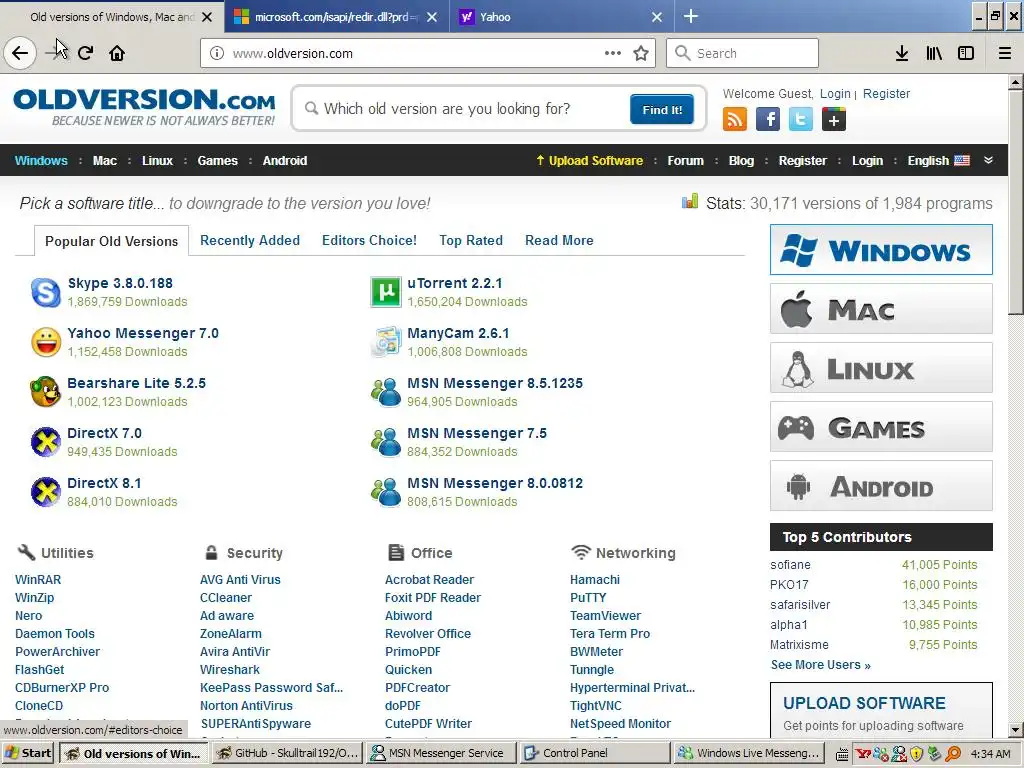1024x768 pixels.
Task: Click the large Android platform banner
Action: click(881, 486)
